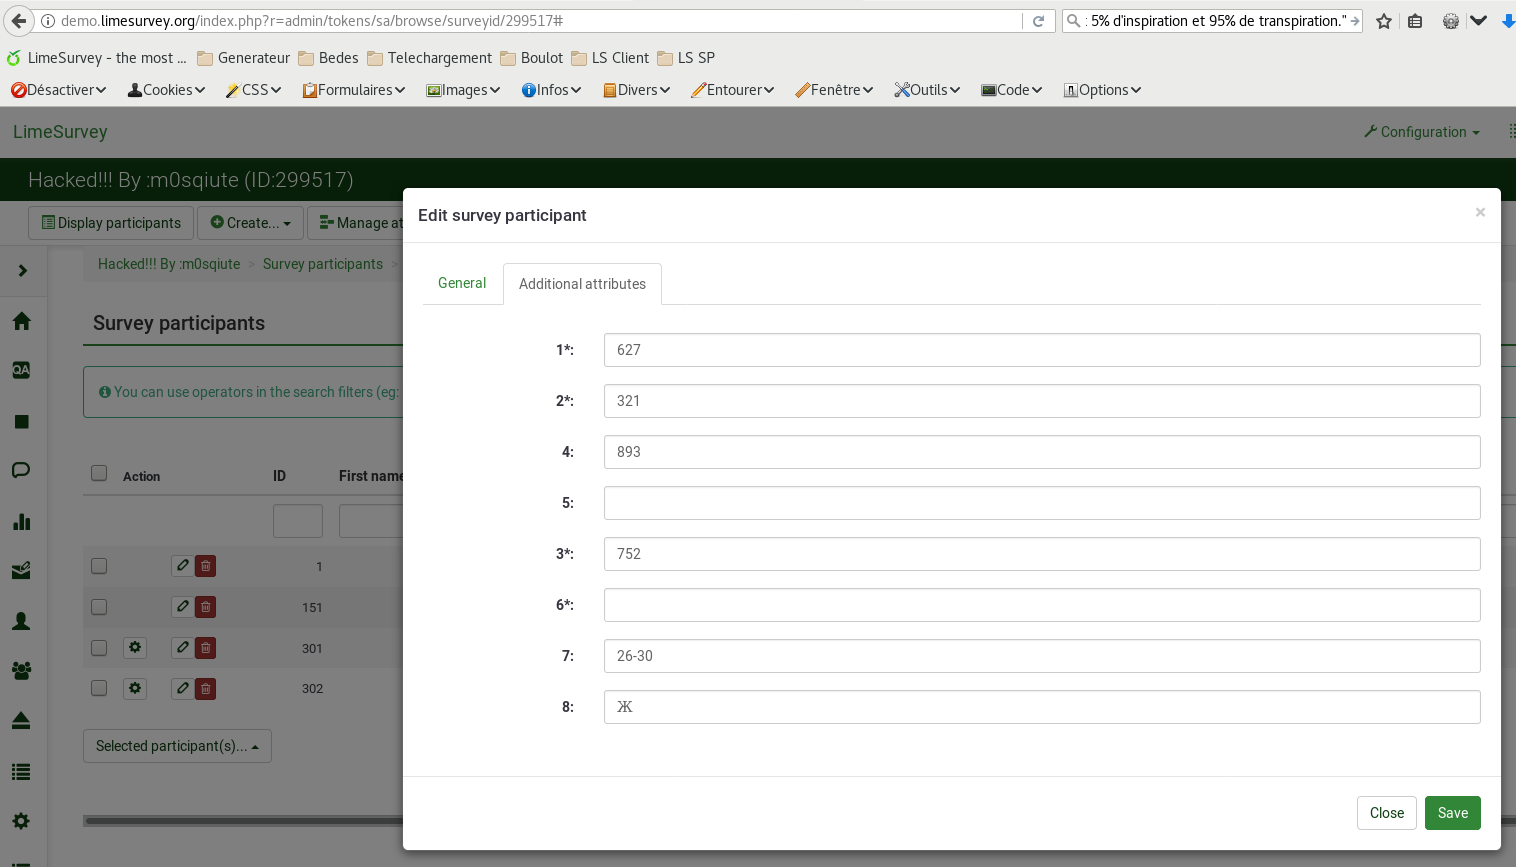Image resolution: width=1516 pixels, height=867 pixels.
Task: Save the survey participant changes
Action: 1452,813
